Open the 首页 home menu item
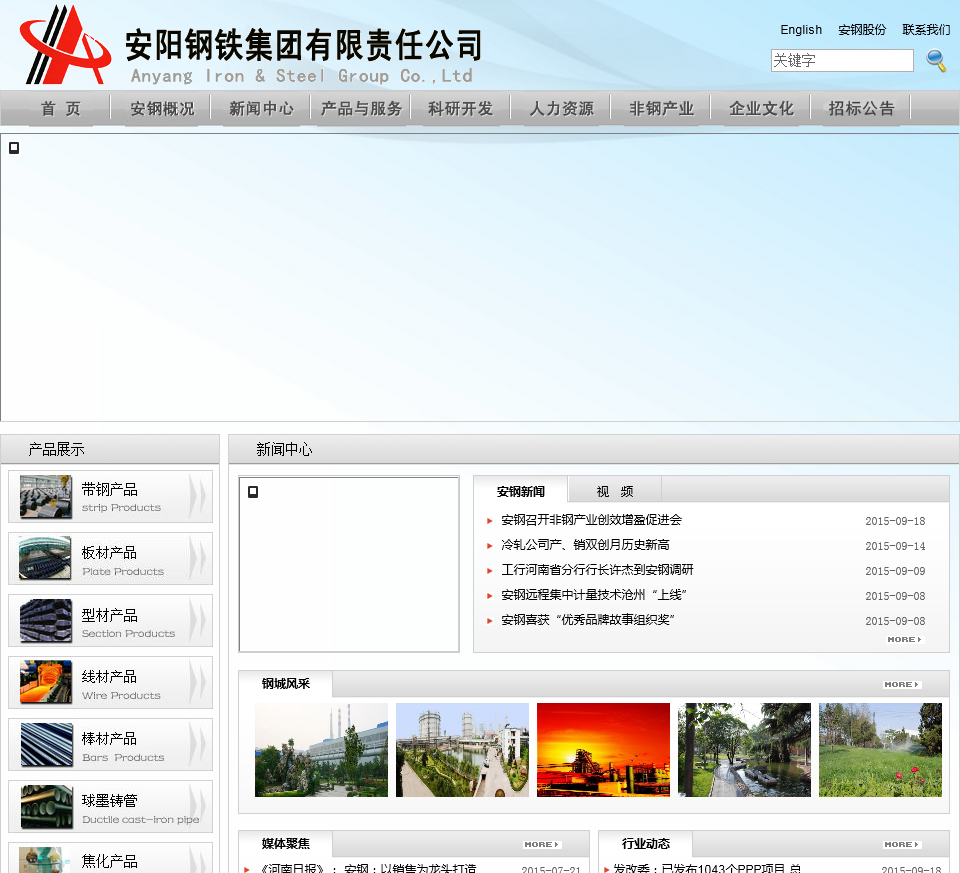 [x=61, y=109]
